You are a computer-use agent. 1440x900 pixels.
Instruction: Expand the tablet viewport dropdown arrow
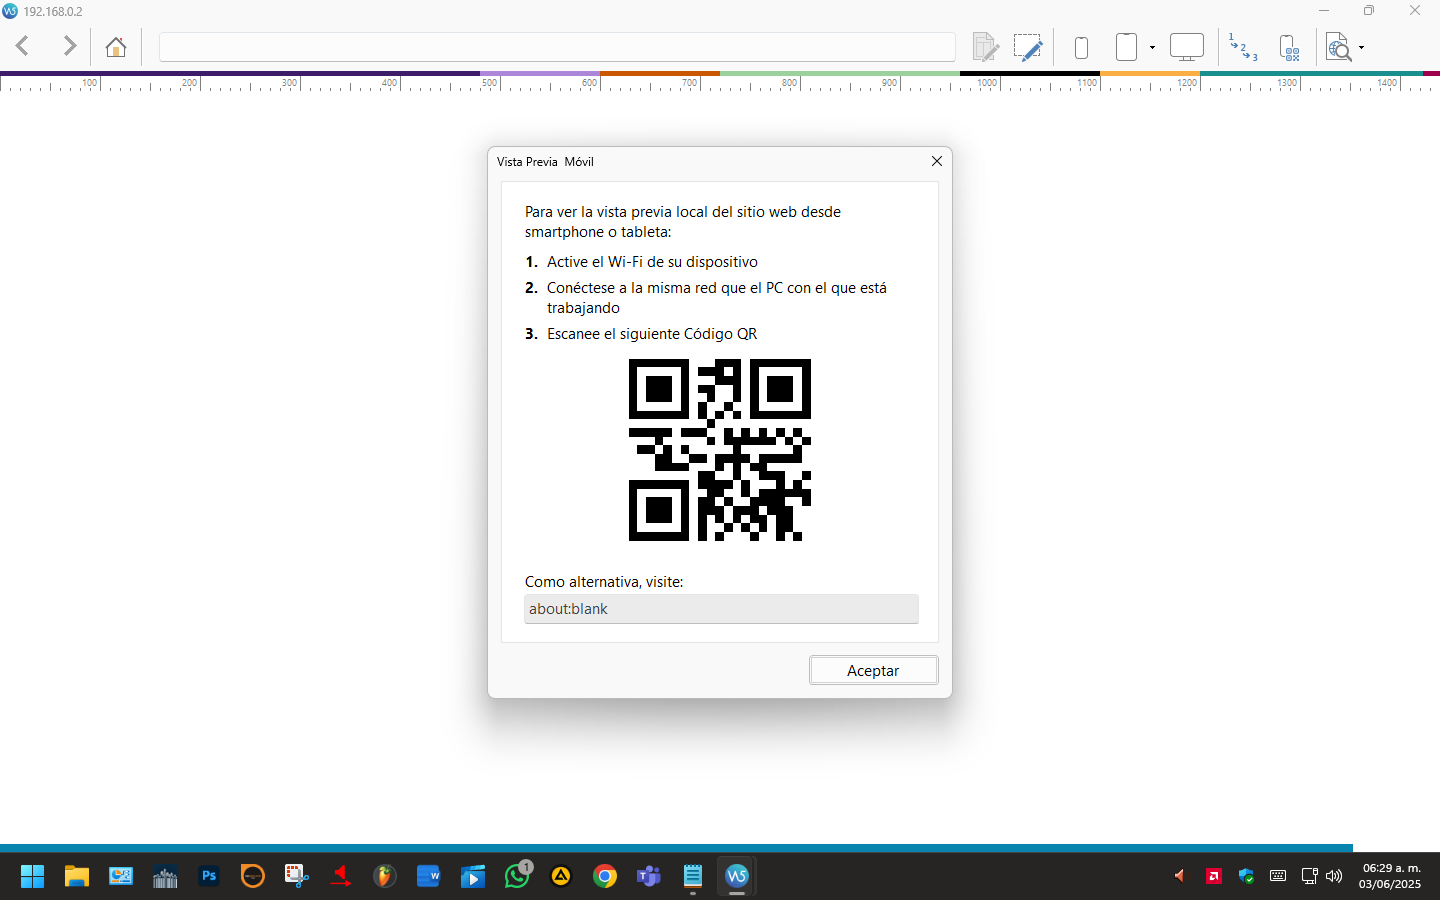click(x=1152, y=48)
